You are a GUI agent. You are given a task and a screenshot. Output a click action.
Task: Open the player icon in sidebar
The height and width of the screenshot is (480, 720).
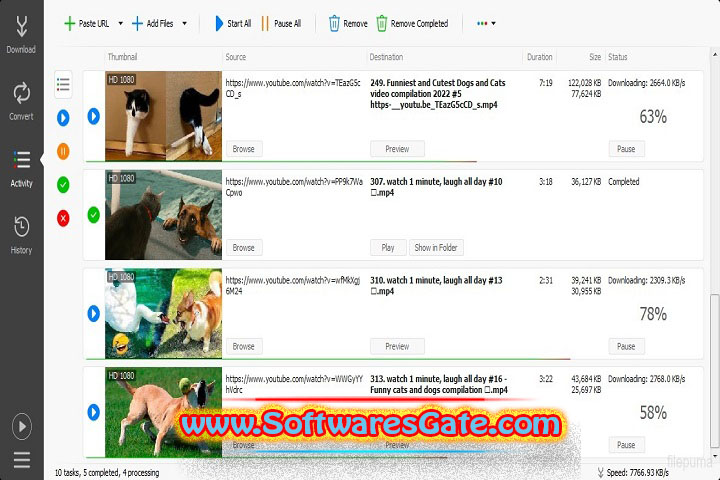(x=22, y=426)
